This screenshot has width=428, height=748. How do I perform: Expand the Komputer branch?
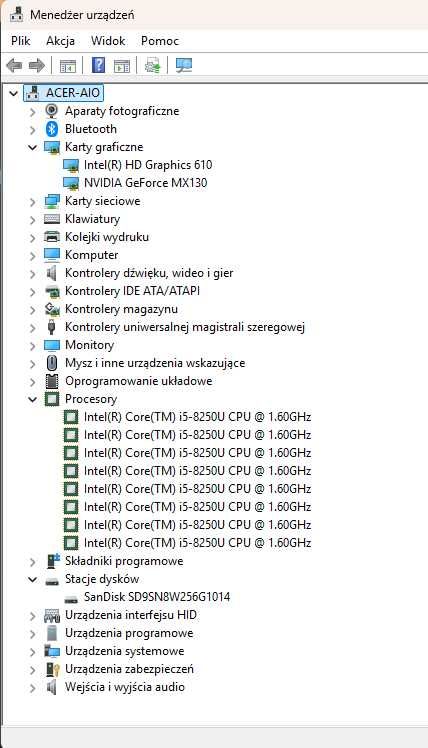click(x=32, y=256)
